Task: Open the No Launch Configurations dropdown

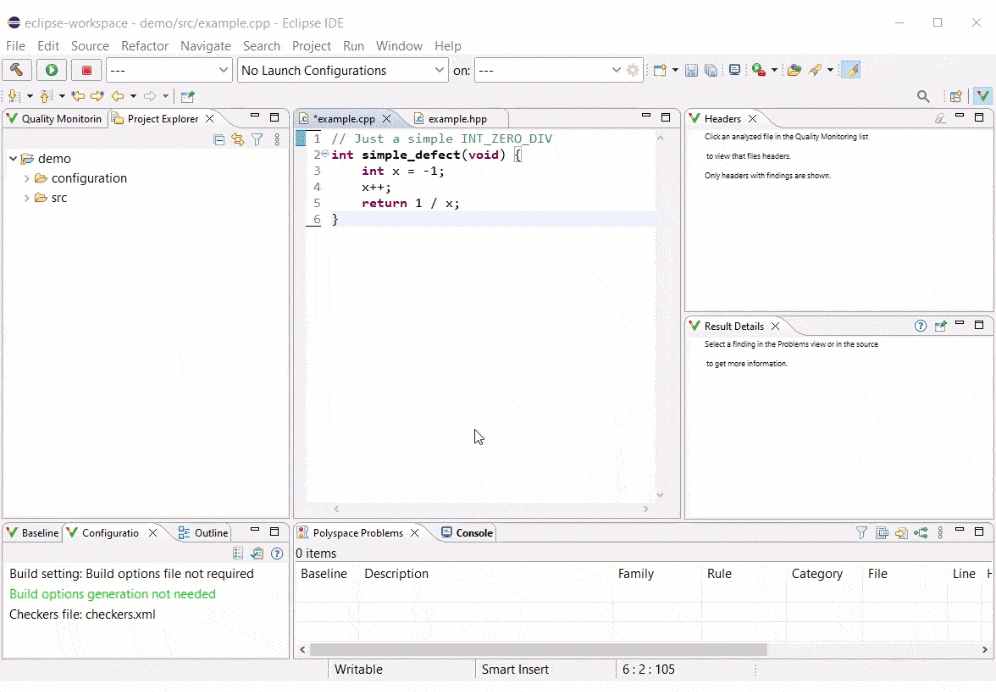Action: [x=440, y=70]
